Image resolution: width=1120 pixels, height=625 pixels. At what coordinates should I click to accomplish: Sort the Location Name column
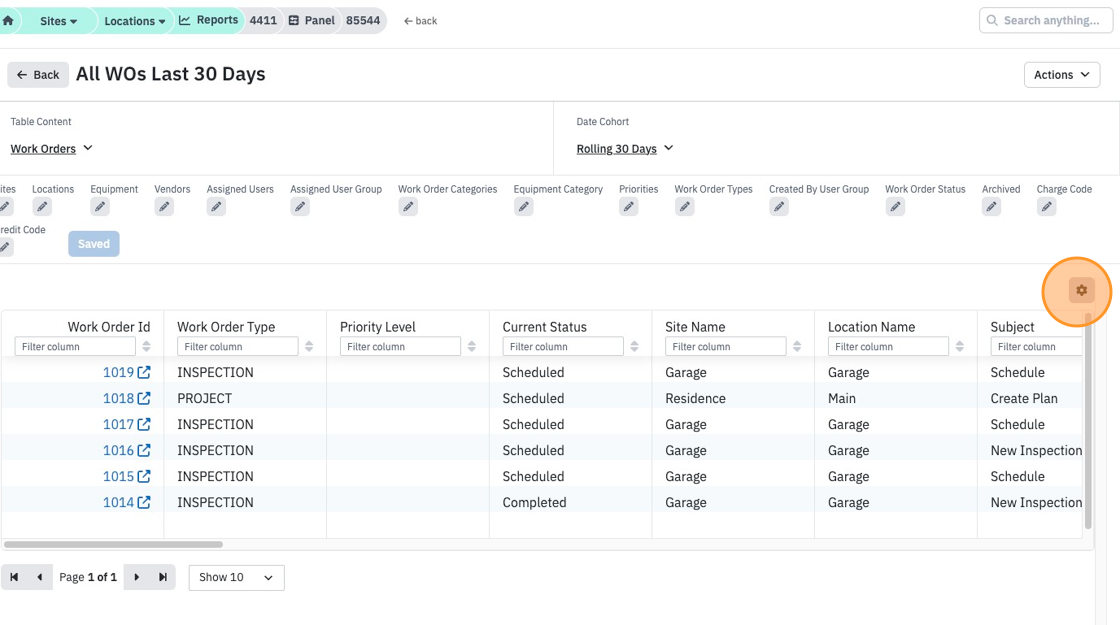point(960,346)
